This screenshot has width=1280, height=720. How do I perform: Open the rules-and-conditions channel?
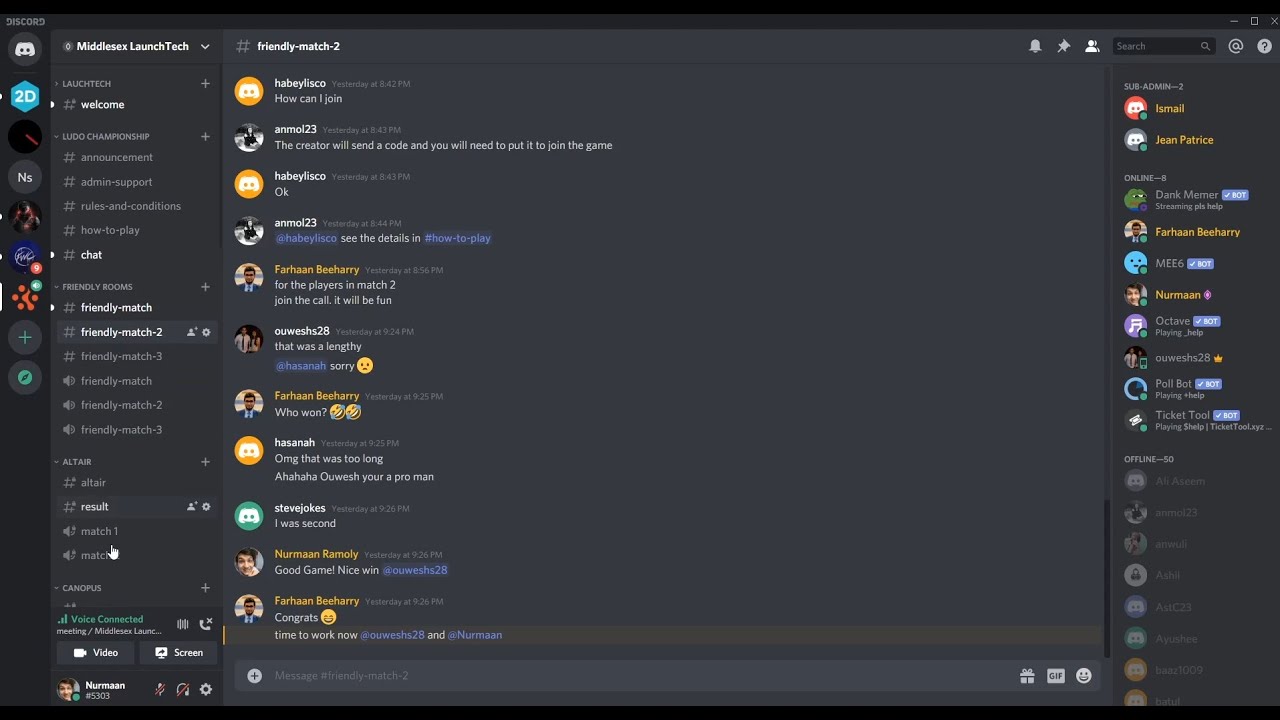coord(131,206)
